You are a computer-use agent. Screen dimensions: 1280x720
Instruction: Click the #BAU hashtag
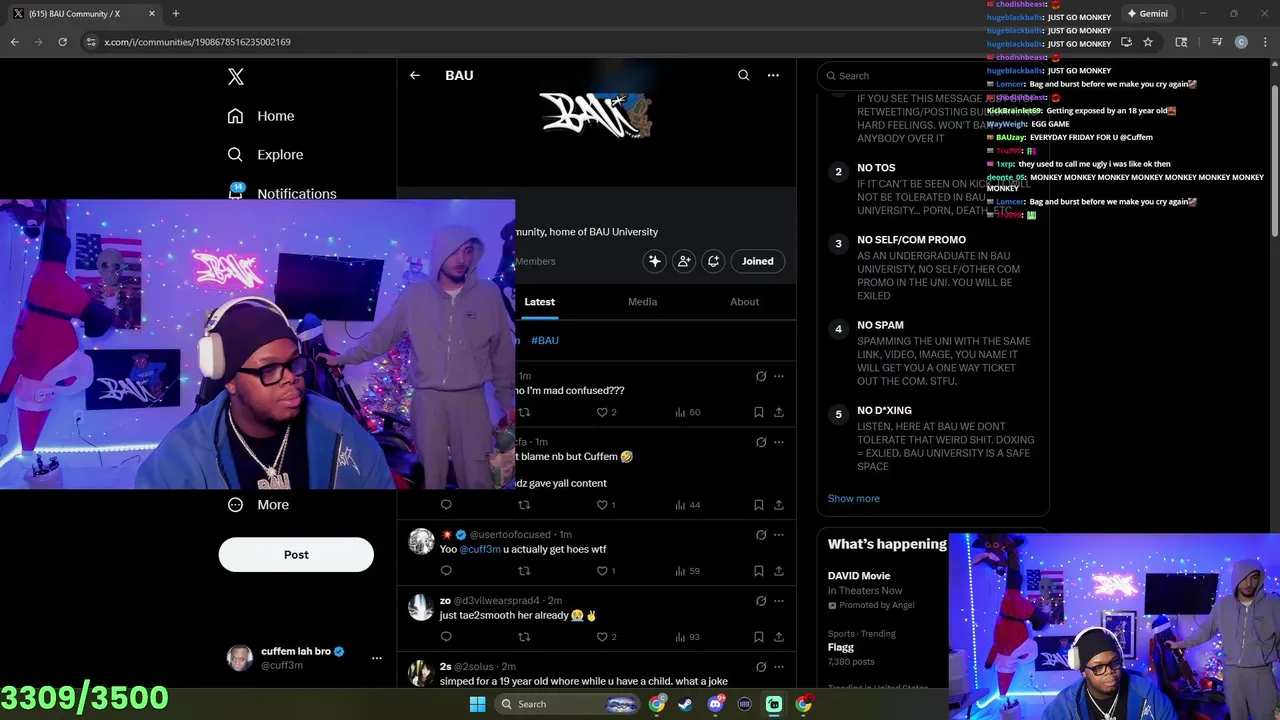(x=545, y=340)
